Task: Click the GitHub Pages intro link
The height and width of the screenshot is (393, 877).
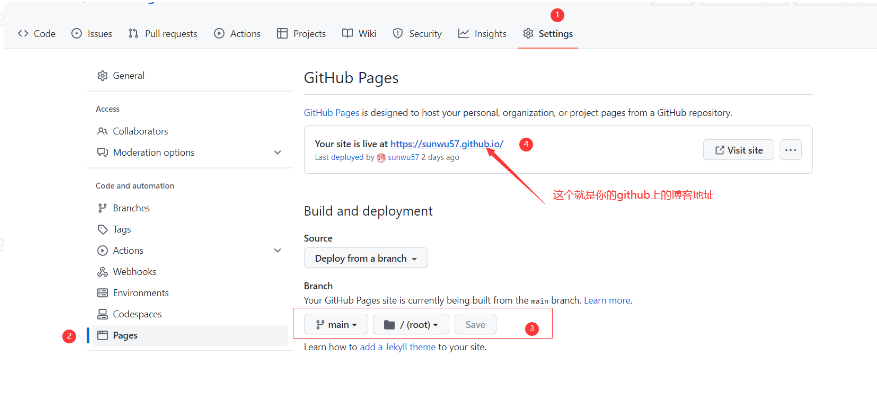Action: coord(332,113)
